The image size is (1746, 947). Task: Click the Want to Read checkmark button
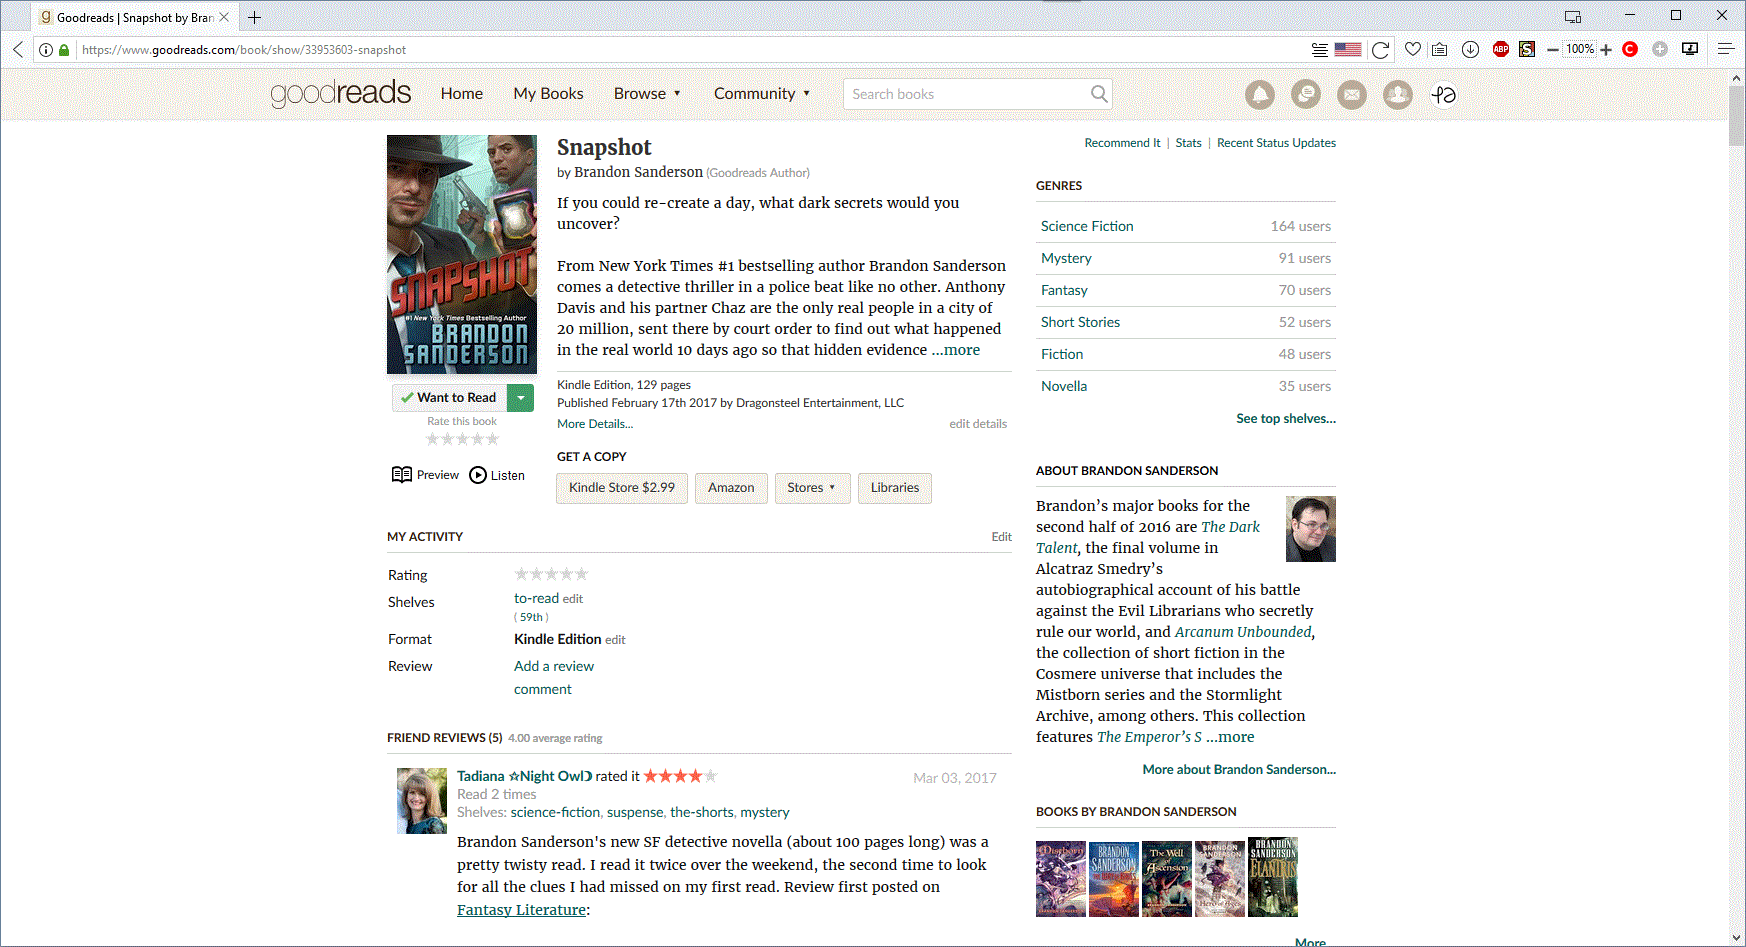449,397
